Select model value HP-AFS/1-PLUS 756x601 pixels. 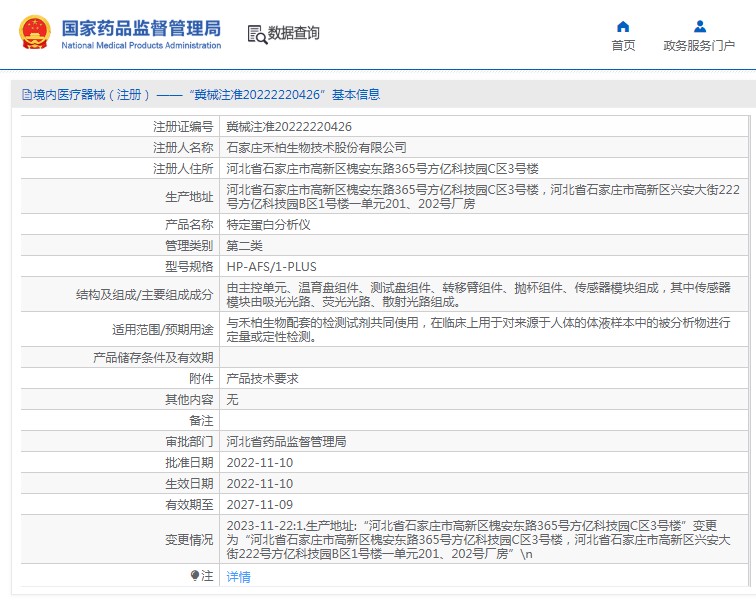click(270, 266)
